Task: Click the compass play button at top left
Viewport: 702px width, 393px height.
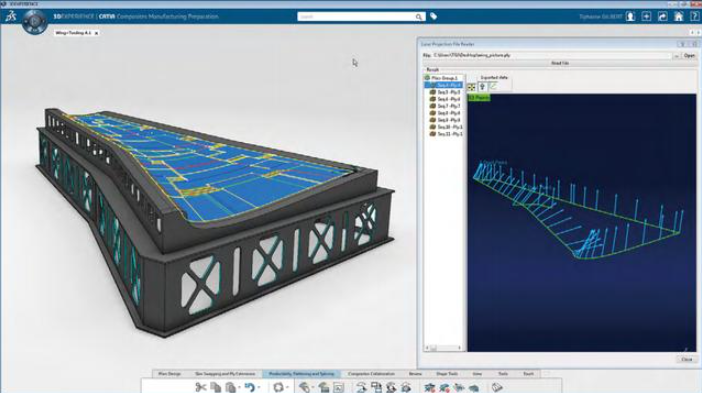Action: [34, 21]
